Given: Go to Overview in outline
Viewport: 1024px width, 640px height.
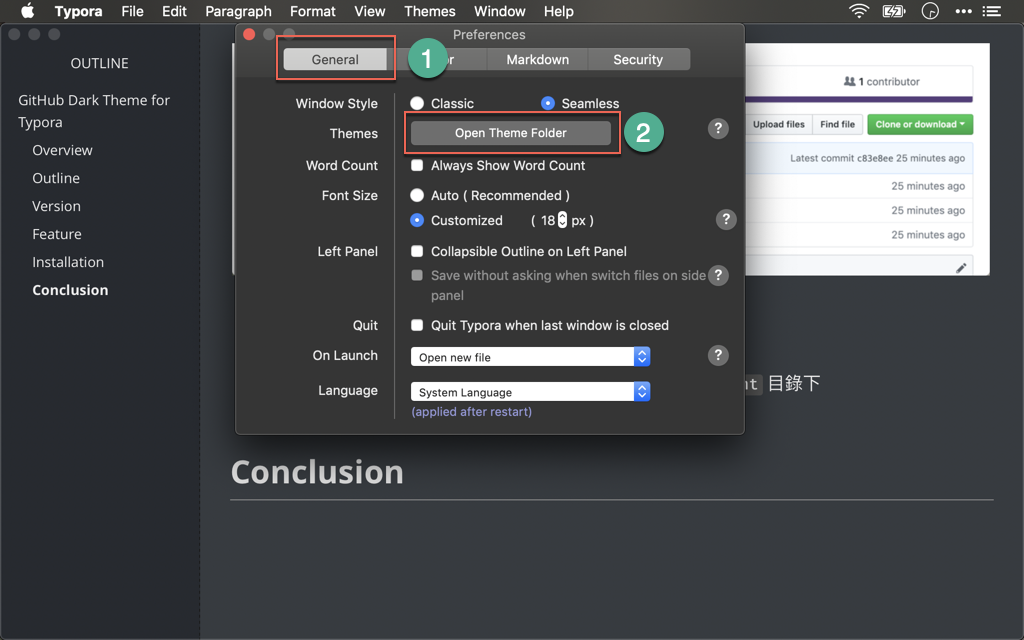Looking at the screenshot, I should click(63, 150).
